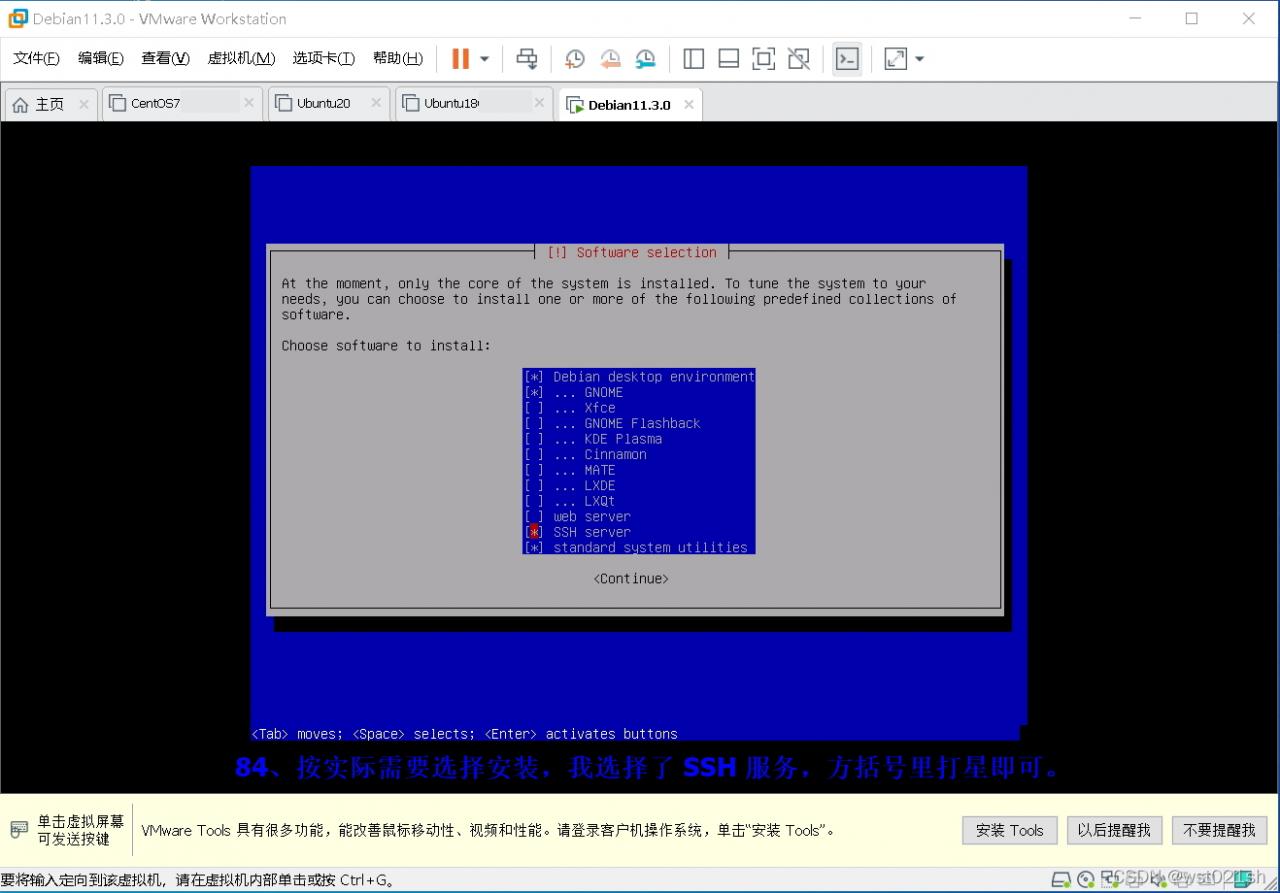Click 'Choose software to install:' text

[x=386, y=346]
